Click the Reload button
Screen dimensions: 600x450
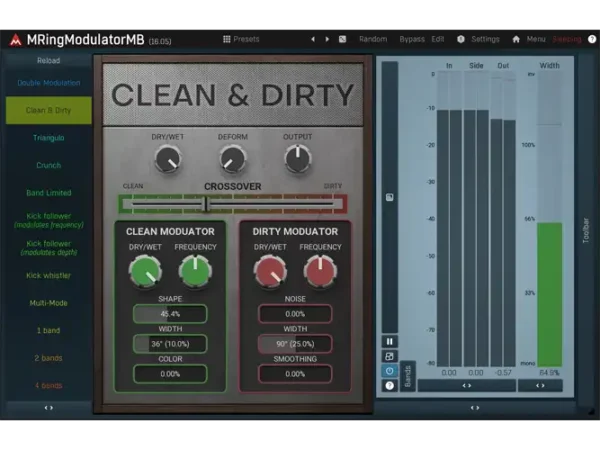[49, 60]
